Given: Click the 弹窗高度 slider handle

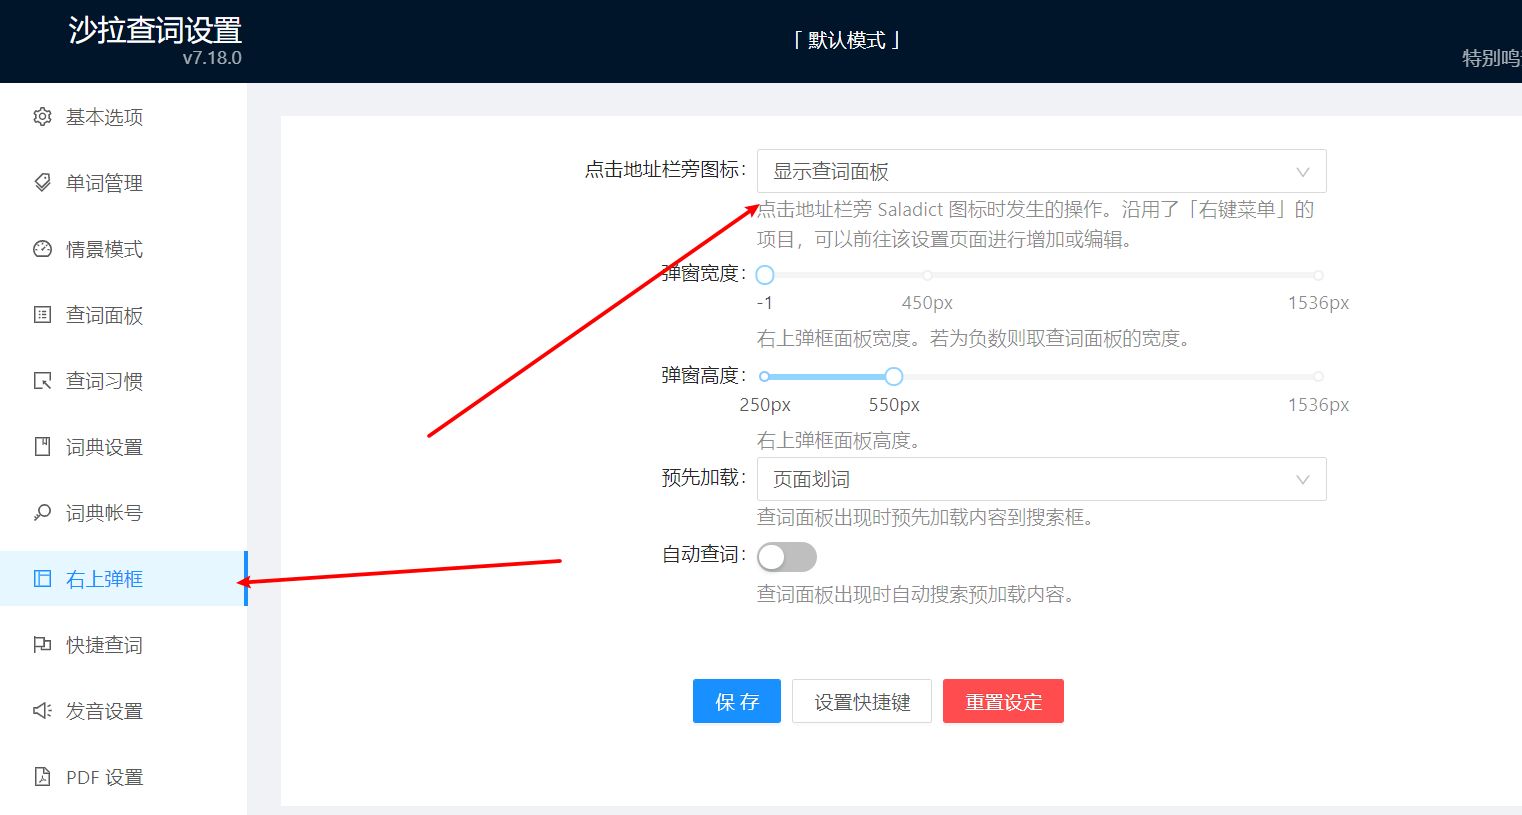Looking at the screenshot, I should (x=894, y=377).
